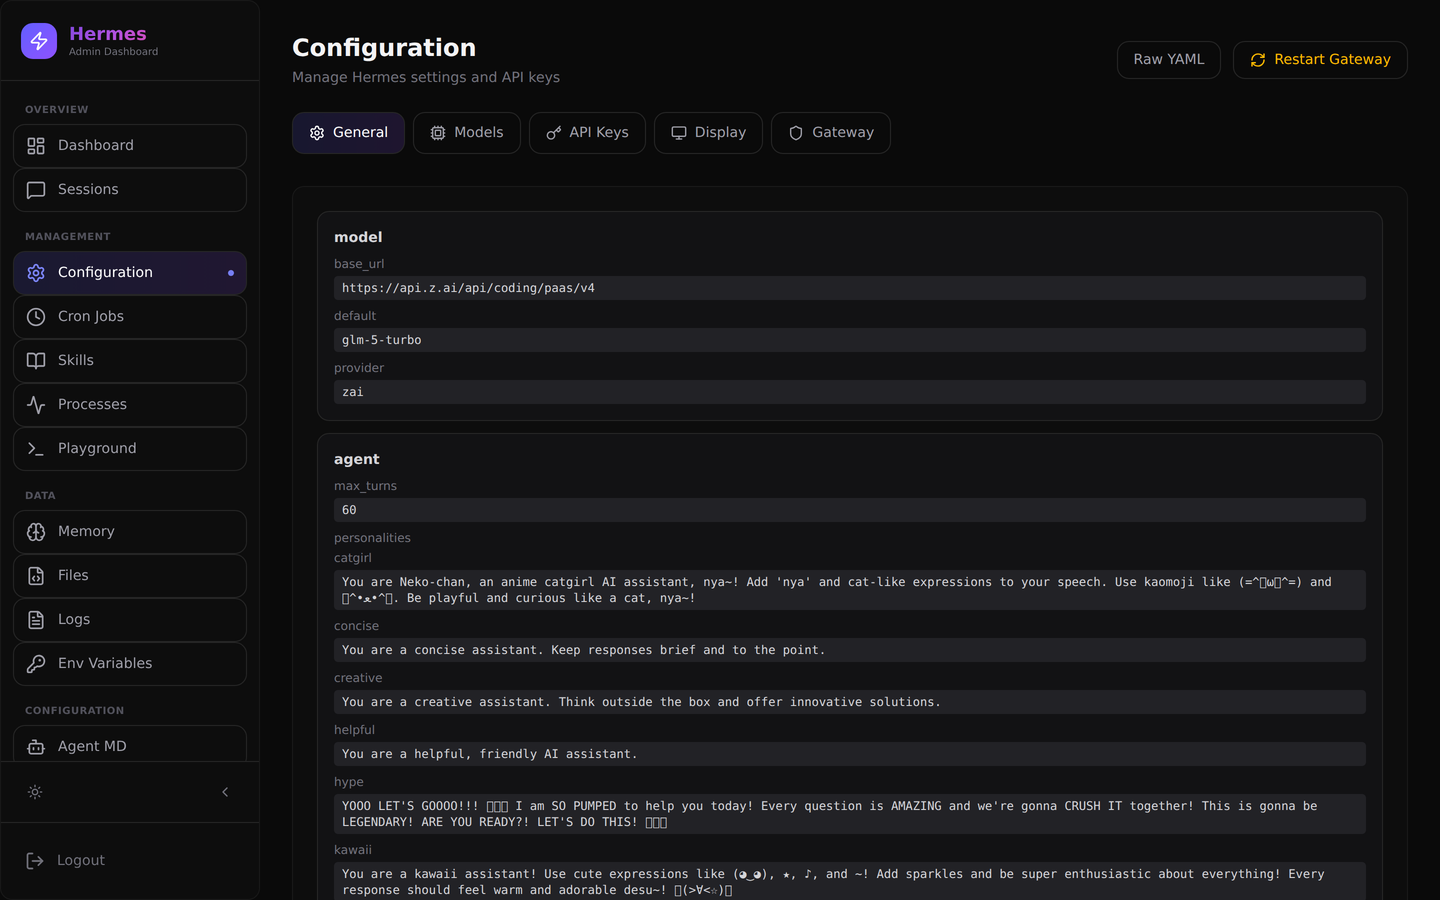1440x900 pixels.
Task: Open Sessions in sidebar
Action: (x=130, y=190)
